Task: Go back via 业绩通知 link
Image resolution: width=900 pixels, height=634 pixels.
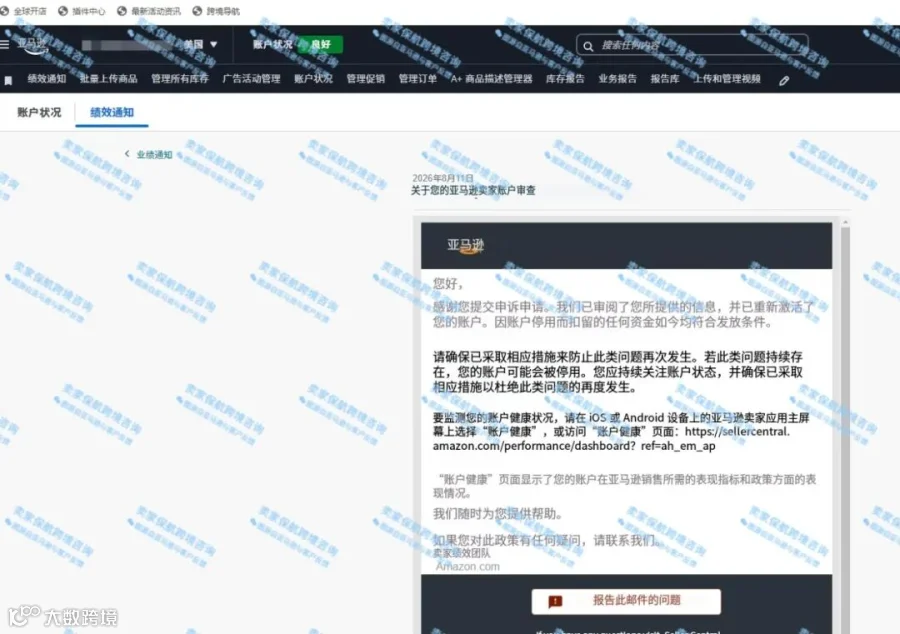Action: pos(154,154)
